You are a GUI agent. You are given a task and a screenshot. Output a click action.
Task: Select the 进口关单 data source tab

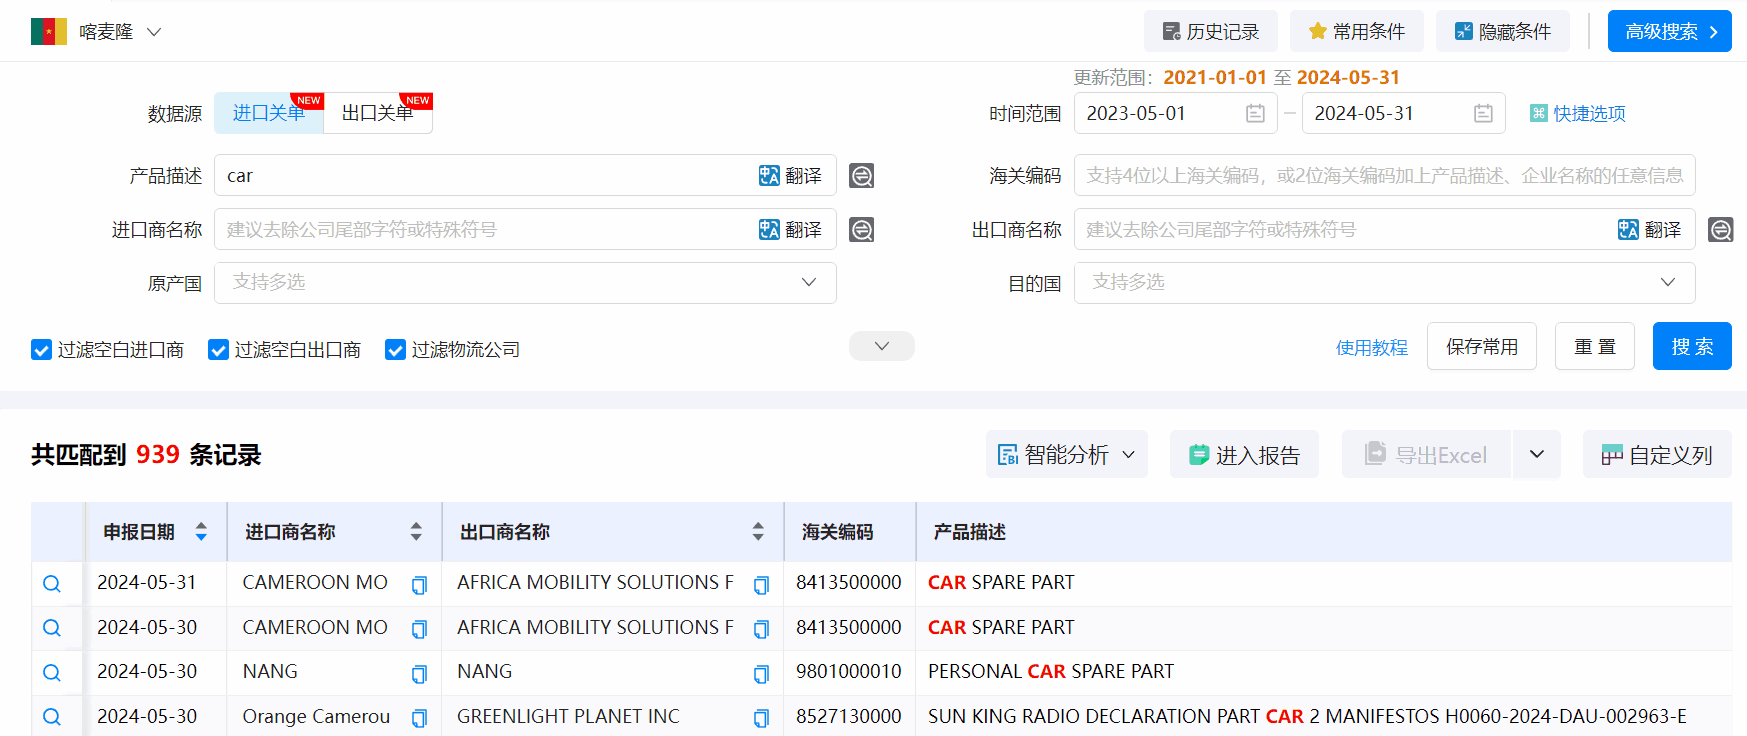[x=268, y=113]
